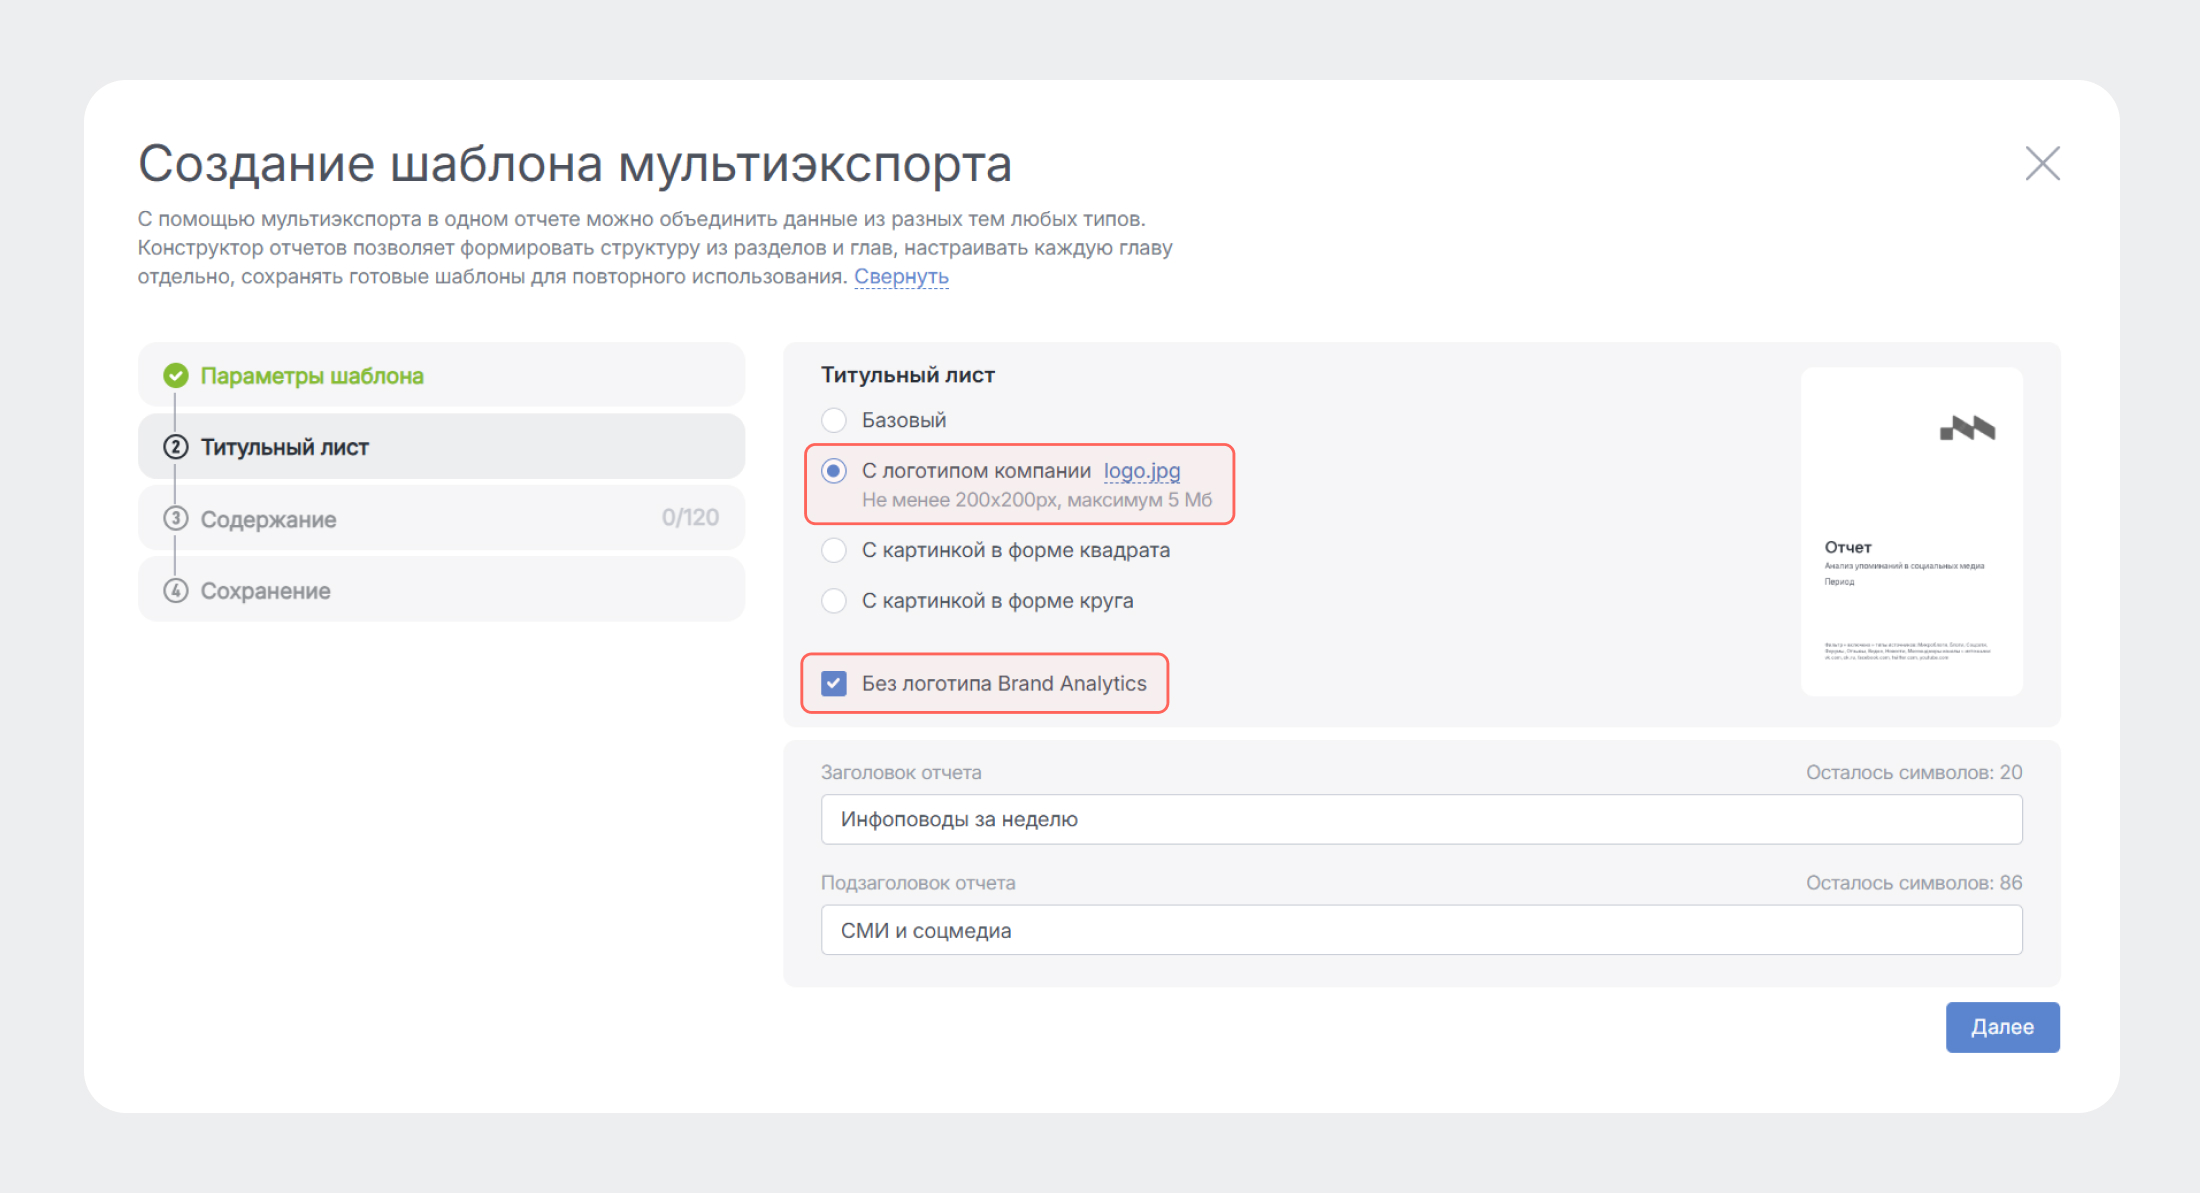Click the Создание шаблона мультиэкспорта title

575,164
